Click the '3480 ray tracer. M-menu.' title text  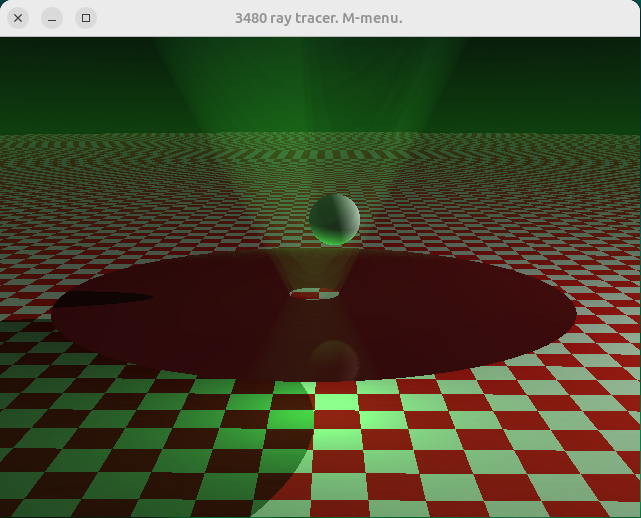tap(318, 18)
